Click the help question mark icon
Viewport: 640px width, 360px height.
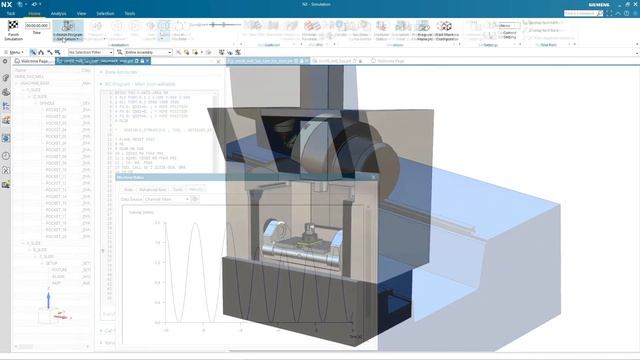[x=627, y=13]
